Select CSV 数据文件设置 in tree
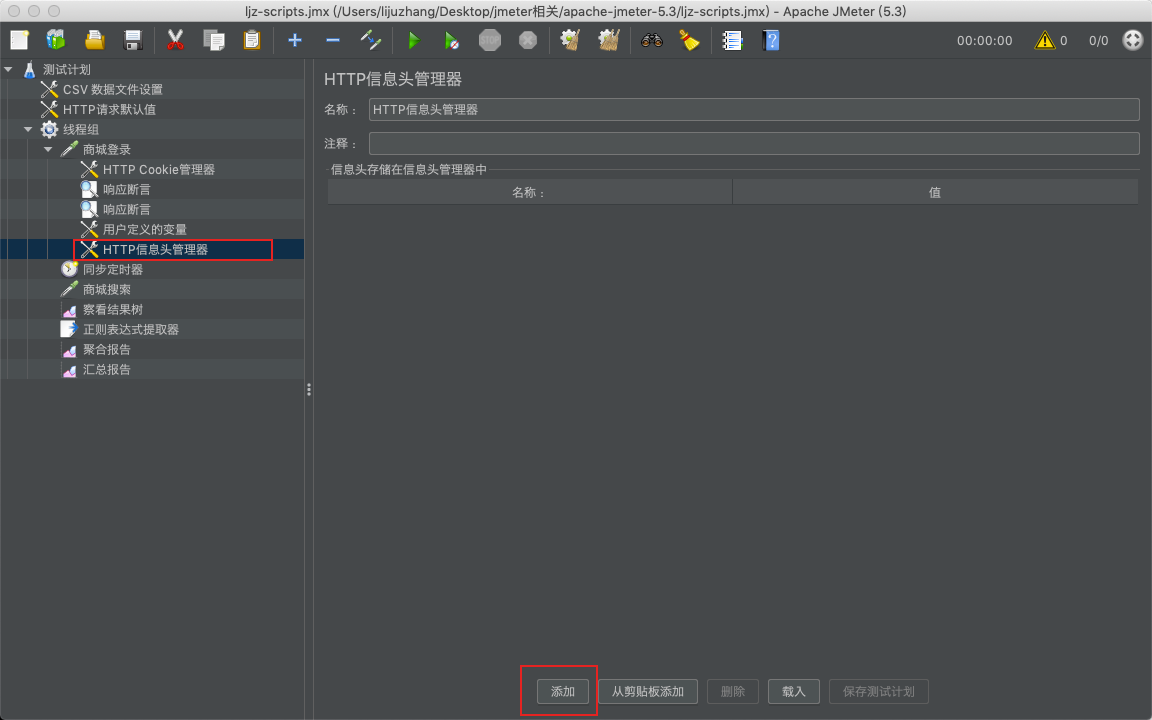 [x=112, y=90]
